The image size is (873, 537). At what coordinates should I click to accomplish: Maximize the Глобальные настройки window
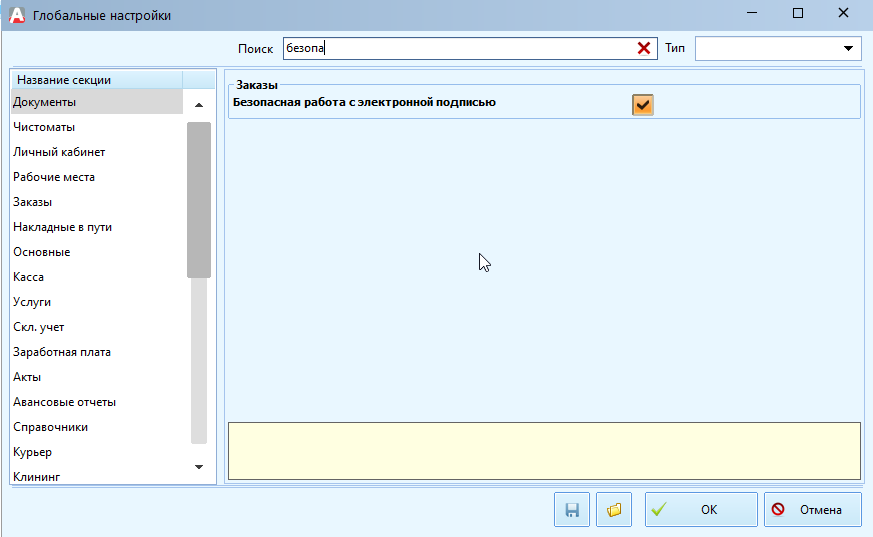(x=798, y=14)
